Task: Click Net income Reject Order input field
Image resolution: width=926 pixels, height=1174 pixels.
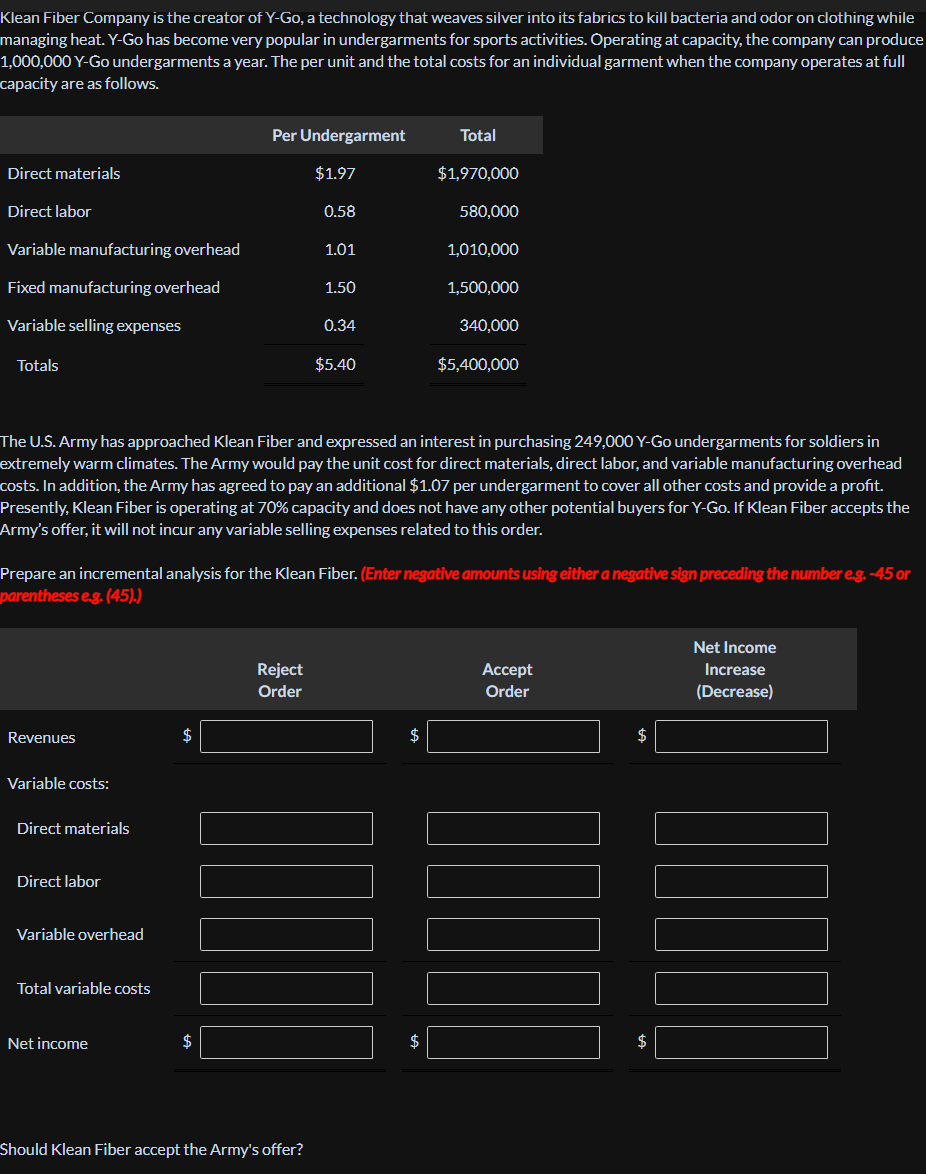Action: [286, 1042]
